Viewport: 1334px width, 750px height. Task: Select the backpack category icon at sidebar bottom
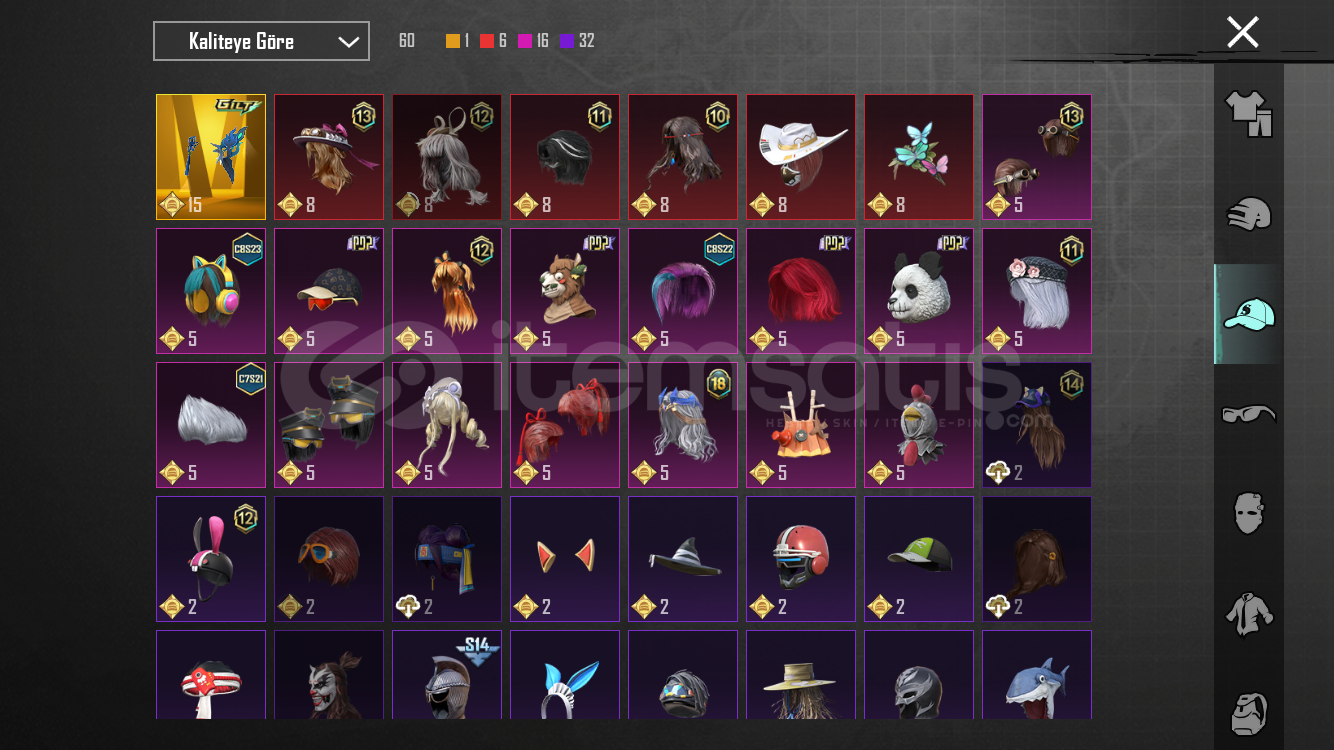1248,712
